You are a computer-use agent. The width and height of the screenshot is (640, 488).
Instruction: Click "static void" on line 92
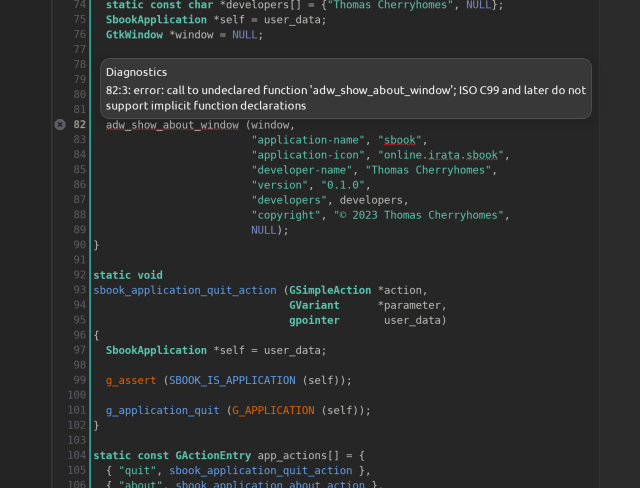[128, 275]
